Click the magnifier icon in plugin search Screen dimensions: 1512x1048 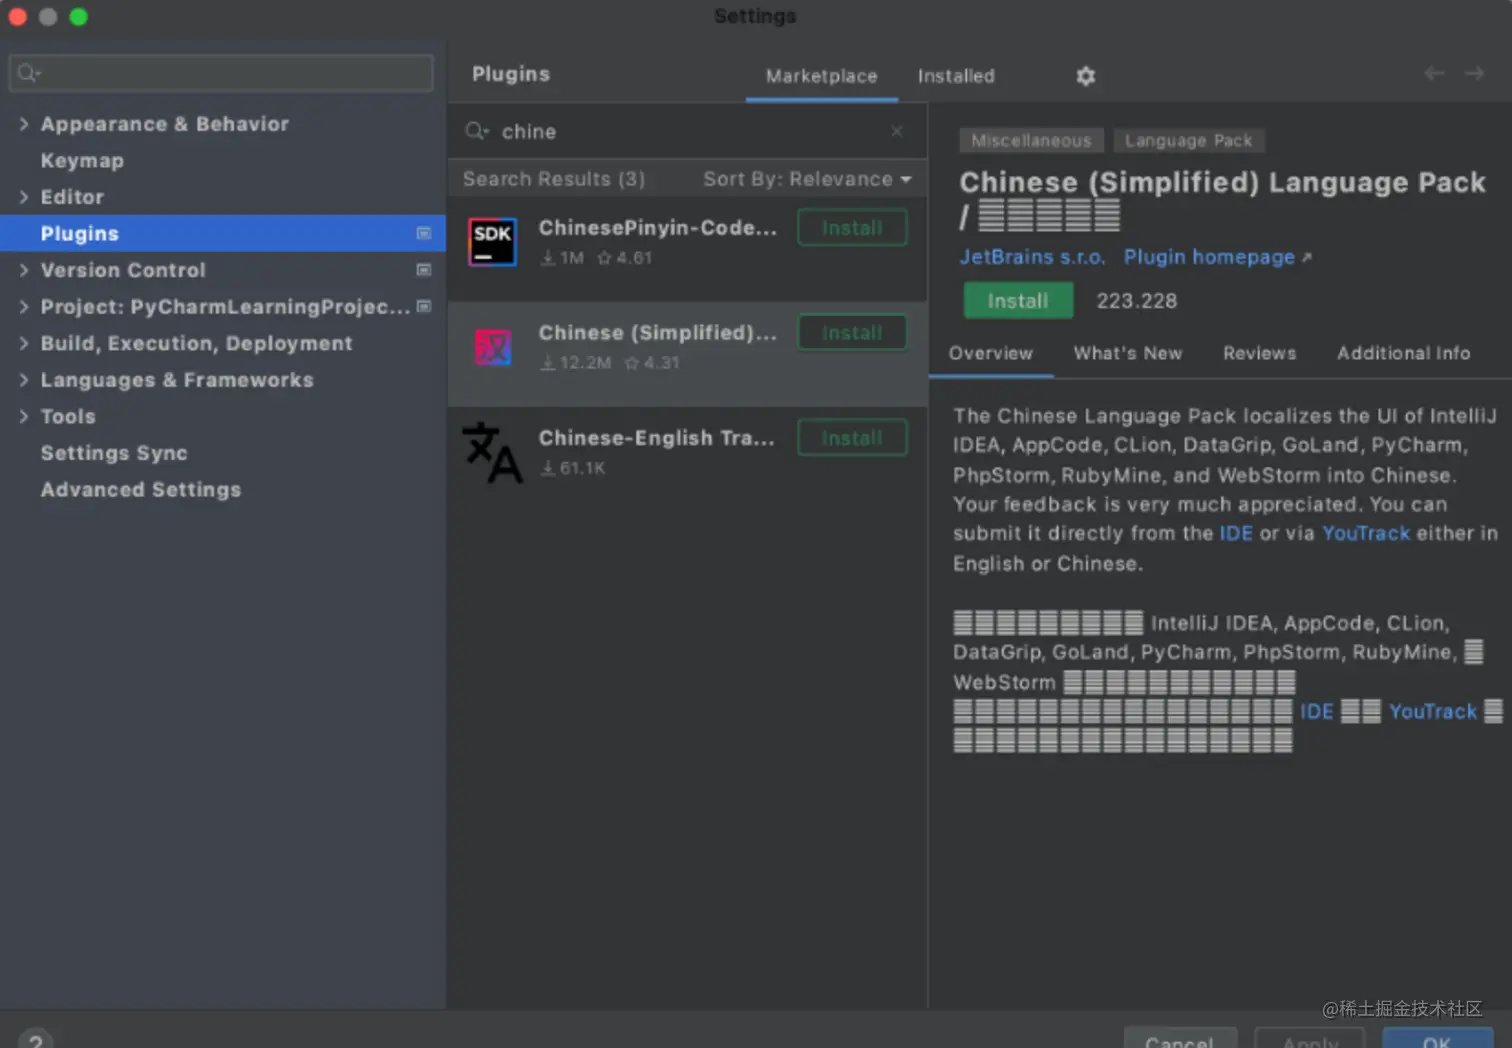point(476,131)
